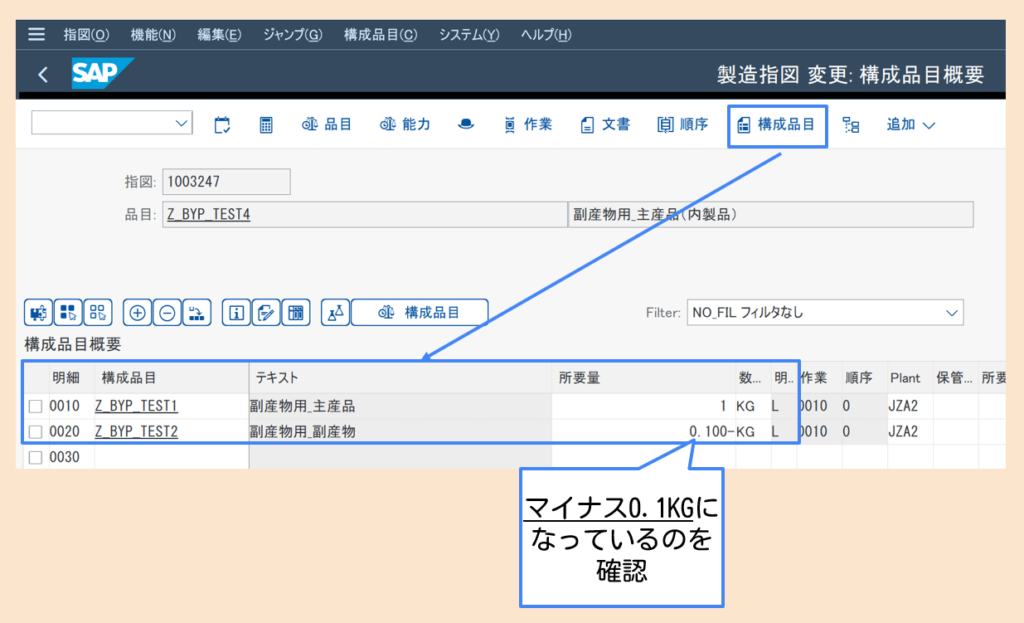Viewport: 1024px width, 623px height.
Task: Click the info icon in the item toolbar
Action: 235,312
